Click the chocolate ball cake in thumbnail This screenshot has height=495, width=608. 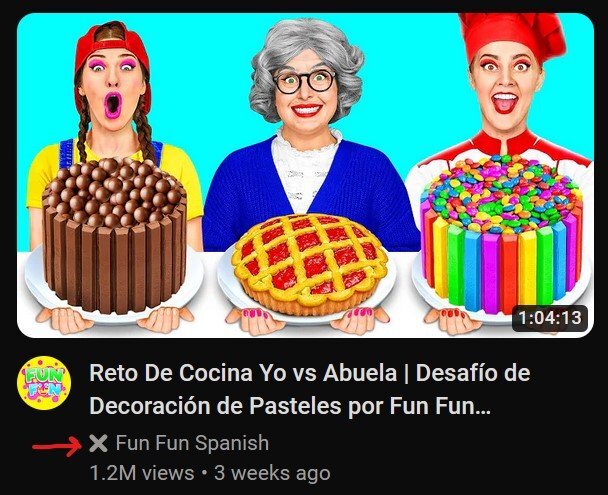click(x=114, y=235)
